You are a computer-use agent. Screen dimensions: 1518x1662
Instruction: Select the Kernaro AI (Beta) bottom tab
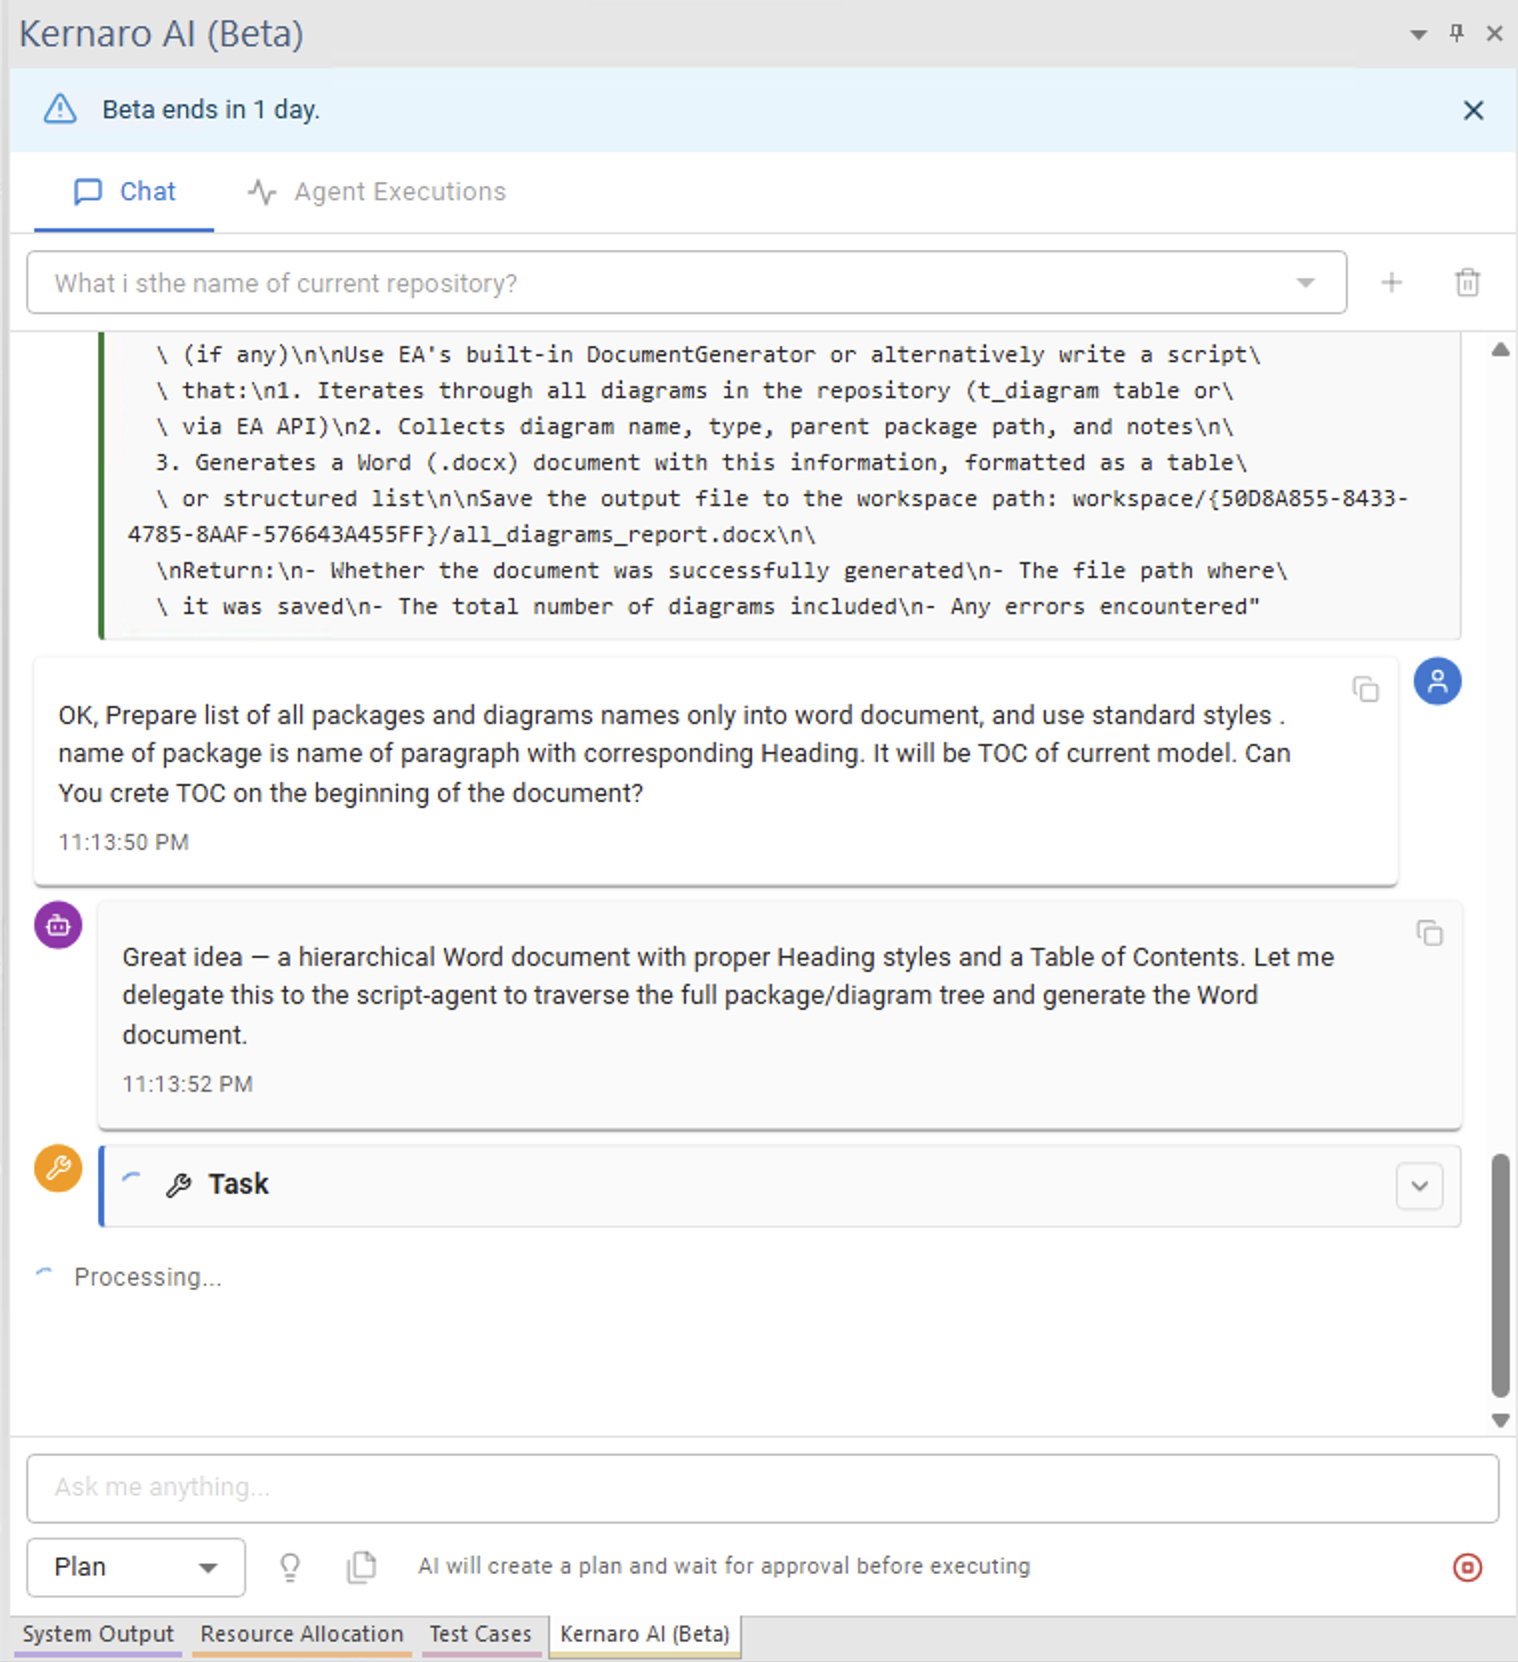pos(645,1635)
